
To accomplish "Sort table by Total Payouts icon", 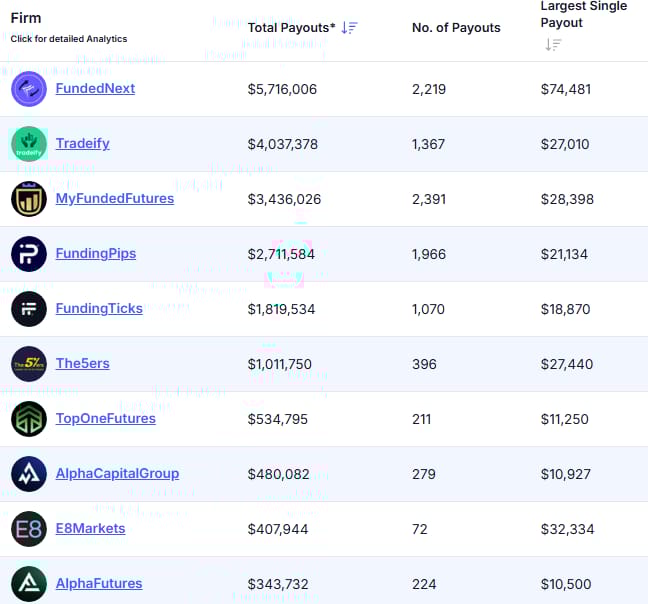I will click(349, 28).
